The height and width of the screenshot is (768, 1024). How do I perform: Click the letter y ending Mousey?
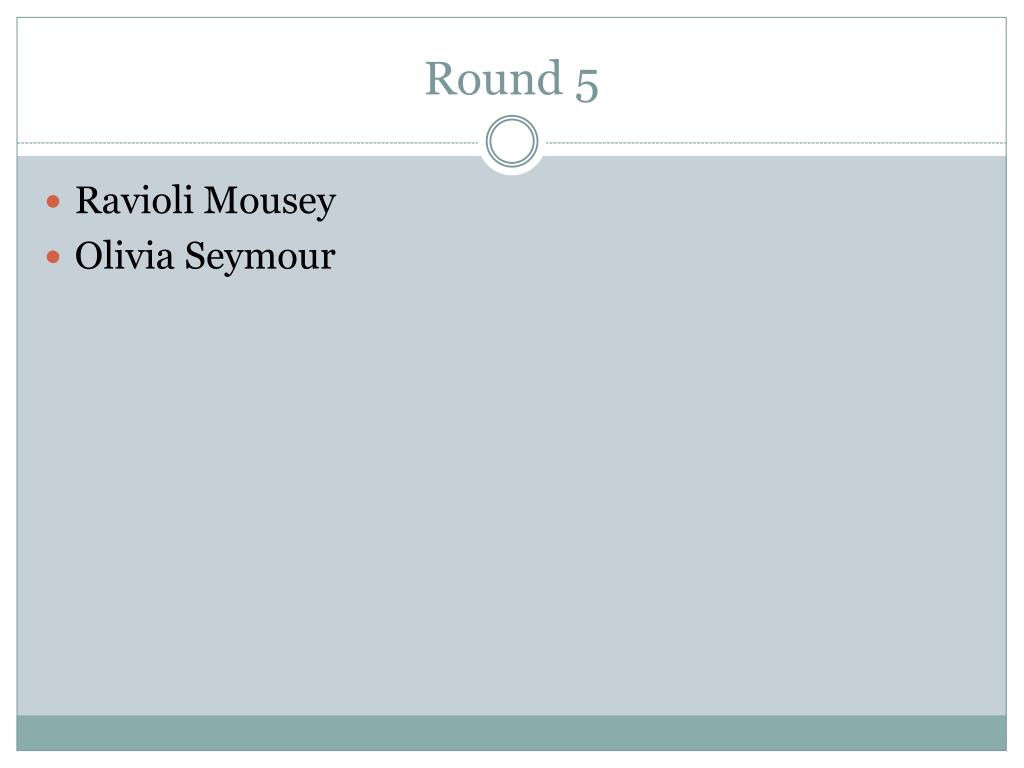tap(325, 206)
